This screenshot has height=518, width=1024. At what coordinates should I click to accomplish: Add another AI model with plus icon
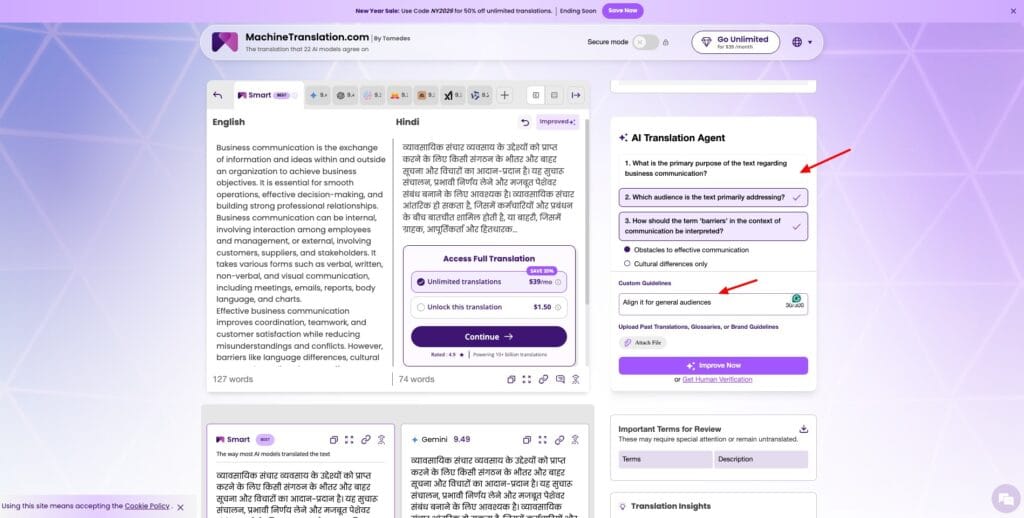(x=504, y=95)
